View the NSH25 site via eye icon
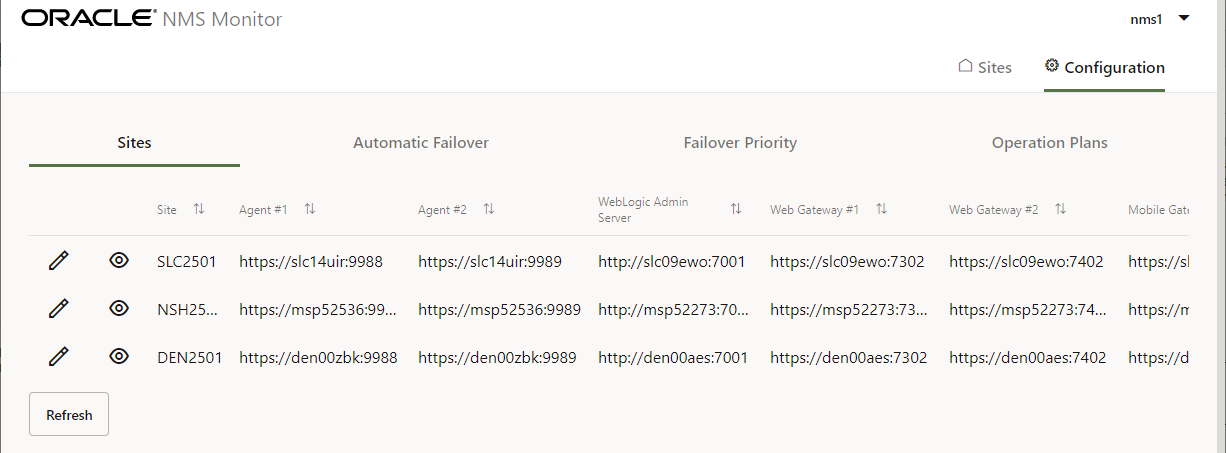This screenshot has width=1226, height=453. [119, 309]
